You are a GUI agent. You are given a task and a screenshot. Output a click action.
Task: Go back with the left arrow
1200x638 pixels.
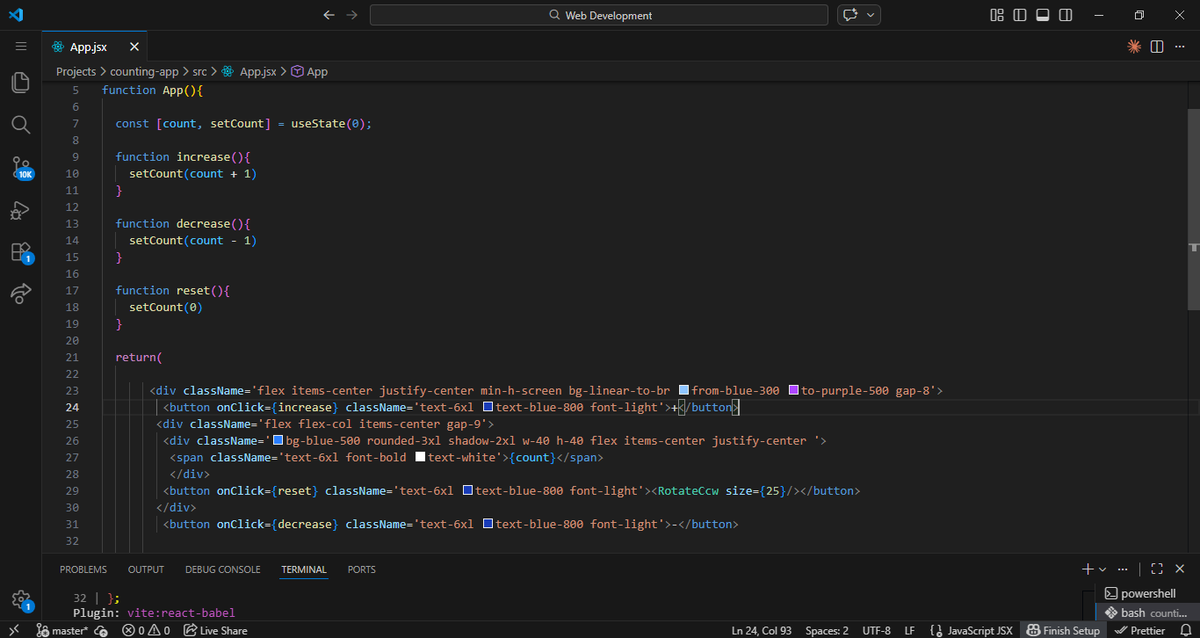coord(330,15)
